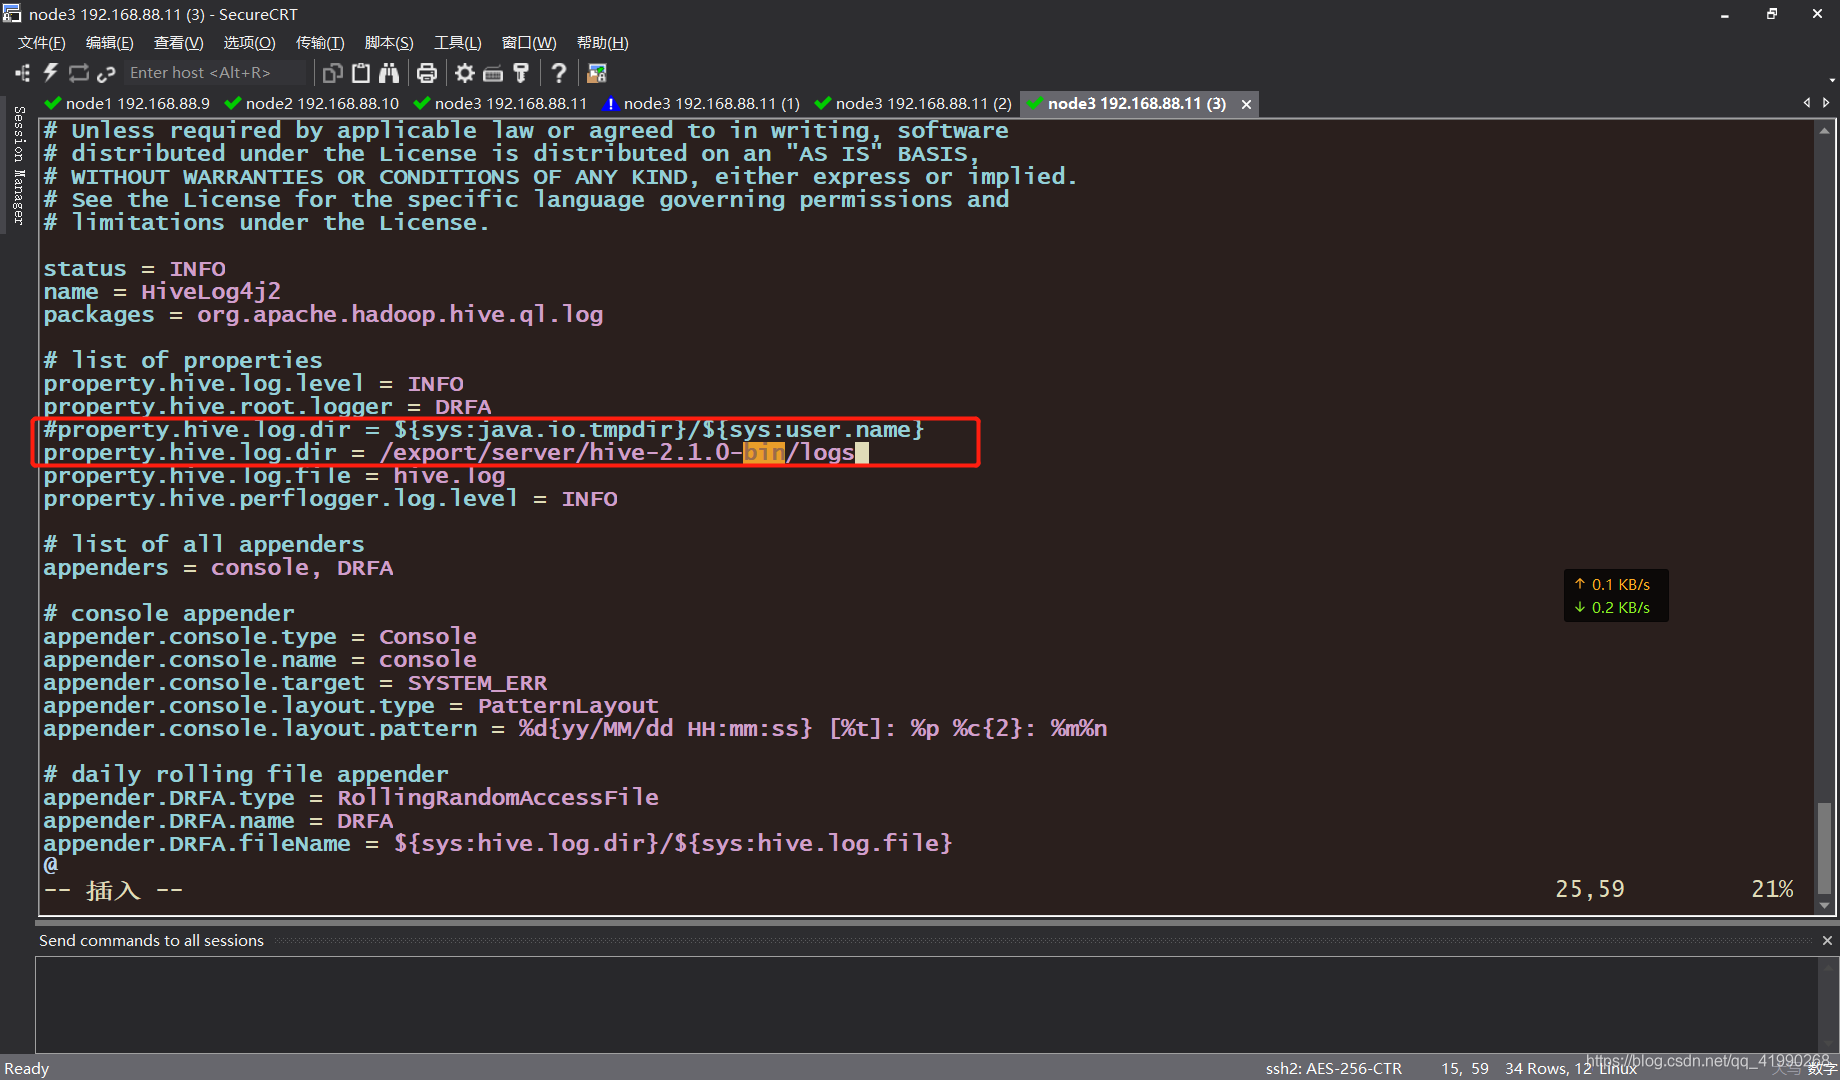Click the Public Key Assistant key icon
The width and height of the screenshot is (1840, 1080).
click(521, 72)
